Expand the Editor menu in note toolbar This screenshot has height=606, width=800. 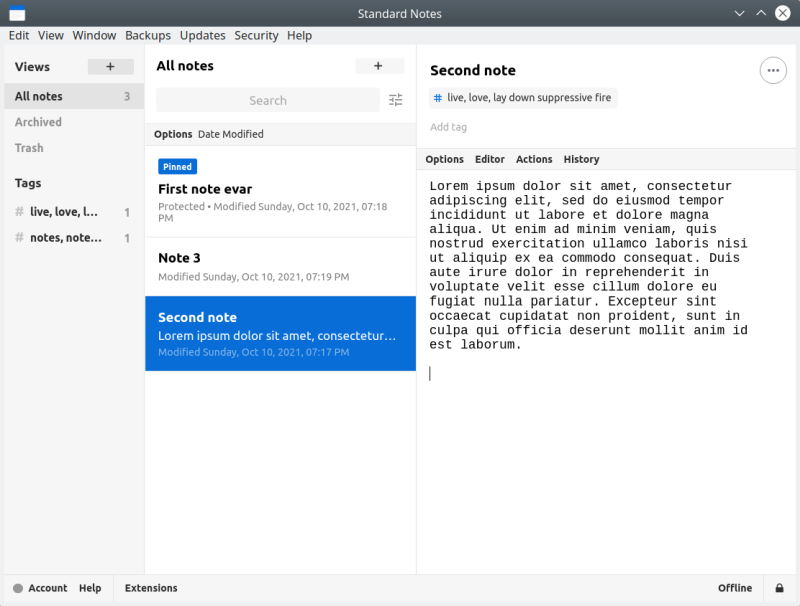pos(489,159)
